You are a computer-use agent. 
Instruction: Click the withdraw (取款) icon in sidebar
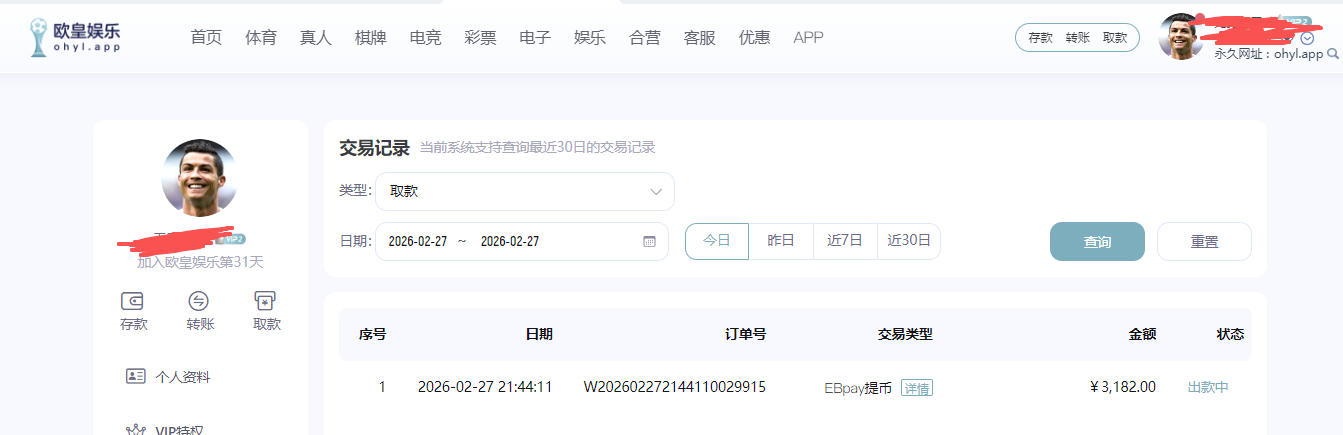[x=266, y=301]
